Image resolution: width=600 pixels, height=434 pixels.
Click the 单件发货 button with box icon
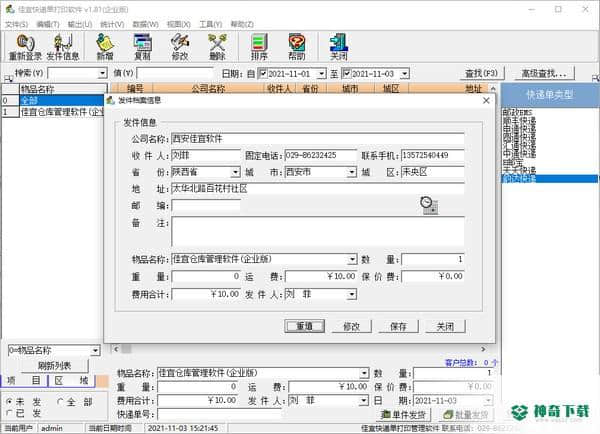click(403, 414)
